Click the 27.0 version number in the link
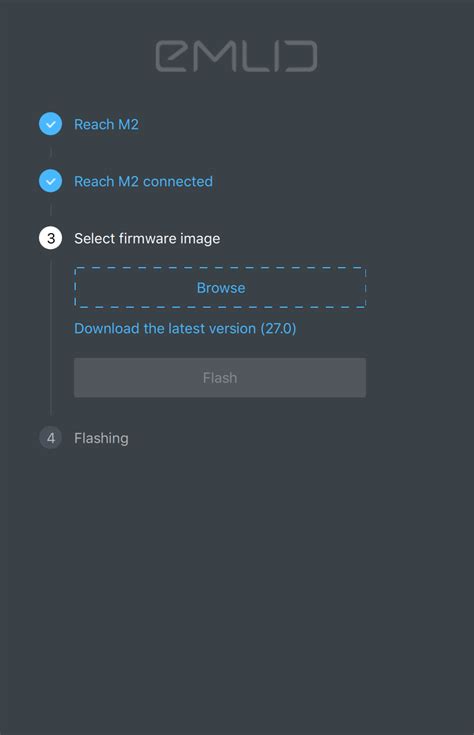The width and height of the screenshot is (474, 735). 278,328
